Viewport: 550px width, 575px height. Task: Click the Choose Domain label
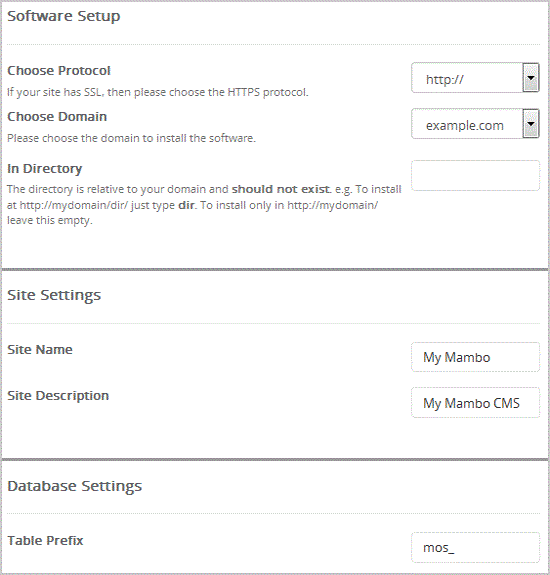[57, 117]
